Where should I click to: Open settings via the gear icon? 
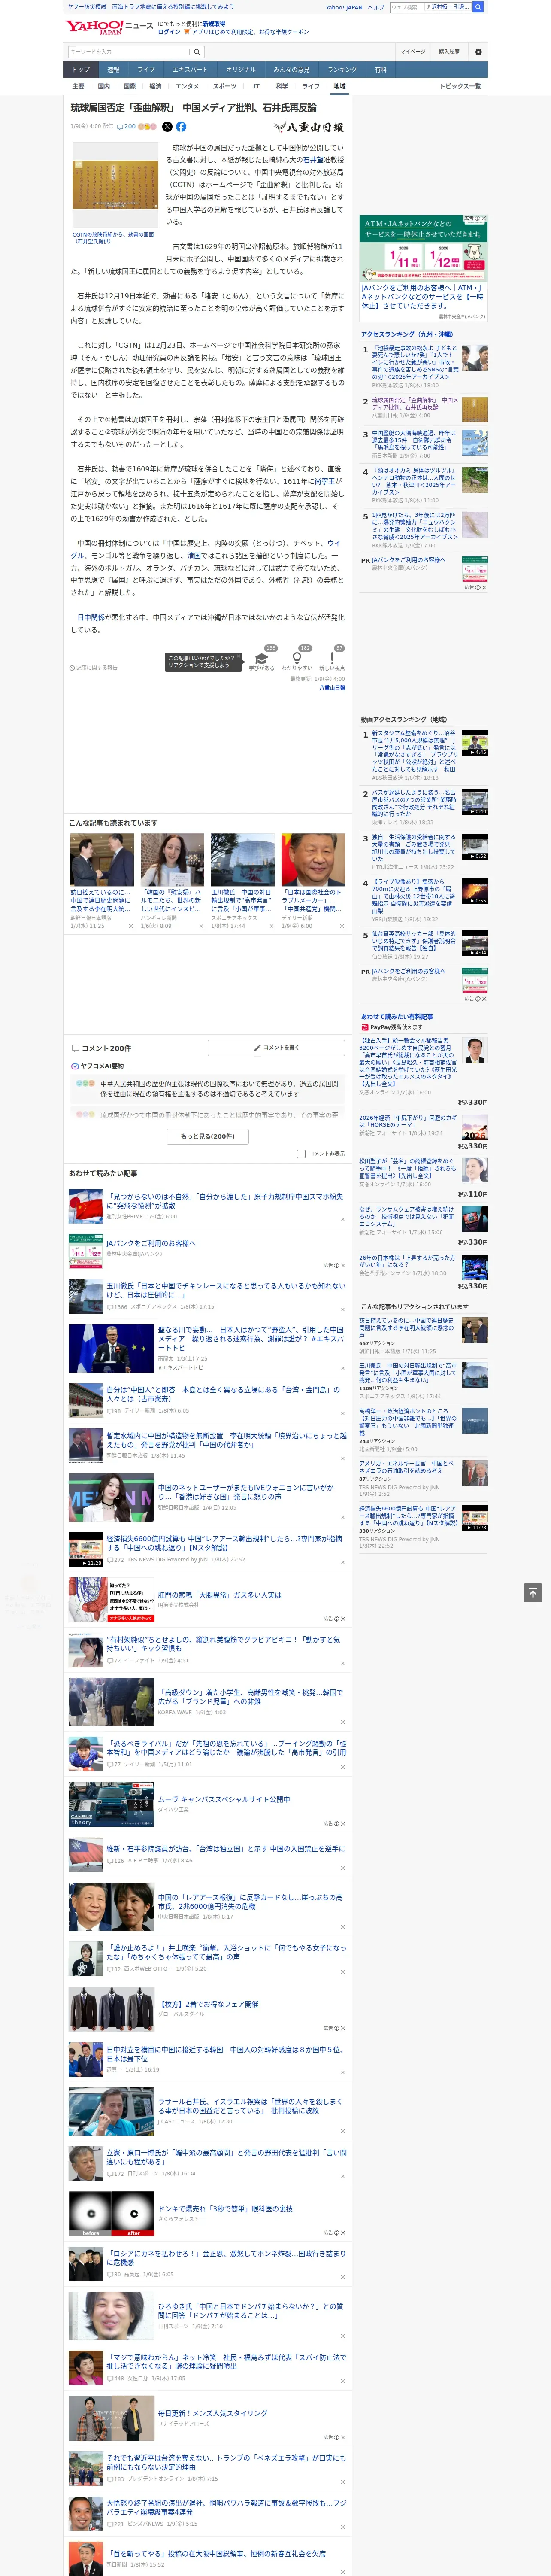point(478,52)
